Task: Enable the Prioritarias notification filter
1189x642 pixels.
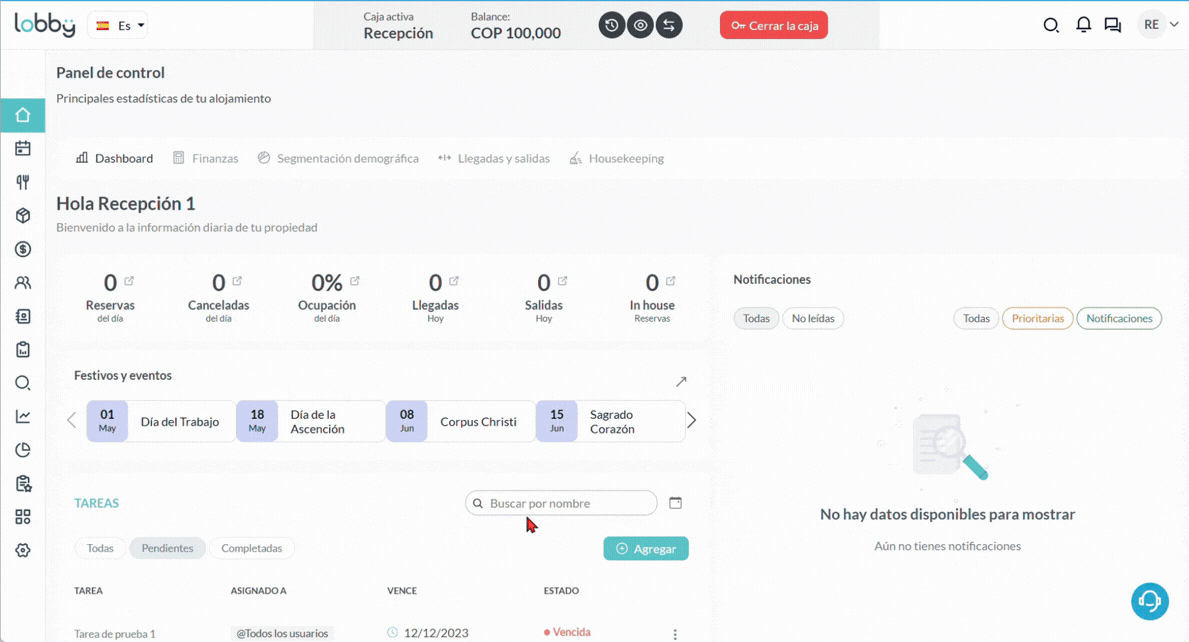Action: coord(1037,318)
